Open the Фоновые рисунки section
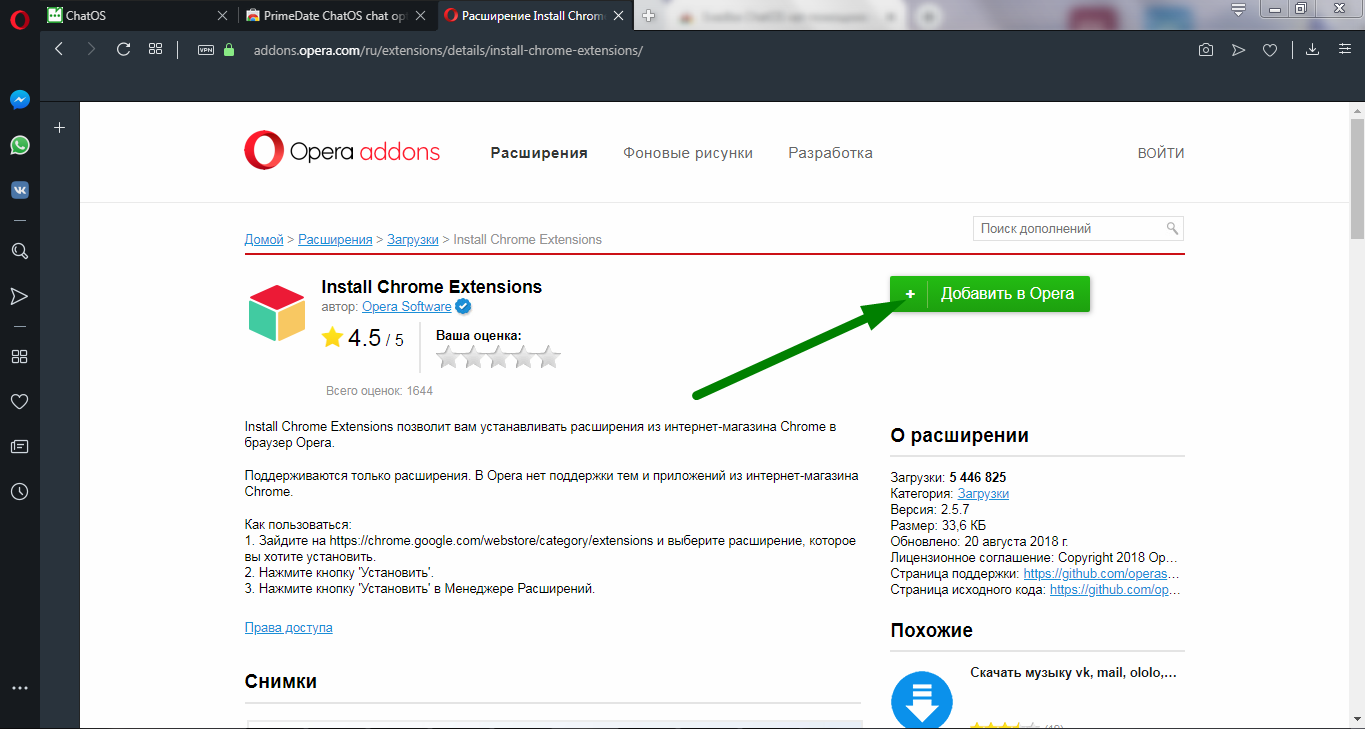The height and width of the screenshot is (729, 1365). (688, 153)
